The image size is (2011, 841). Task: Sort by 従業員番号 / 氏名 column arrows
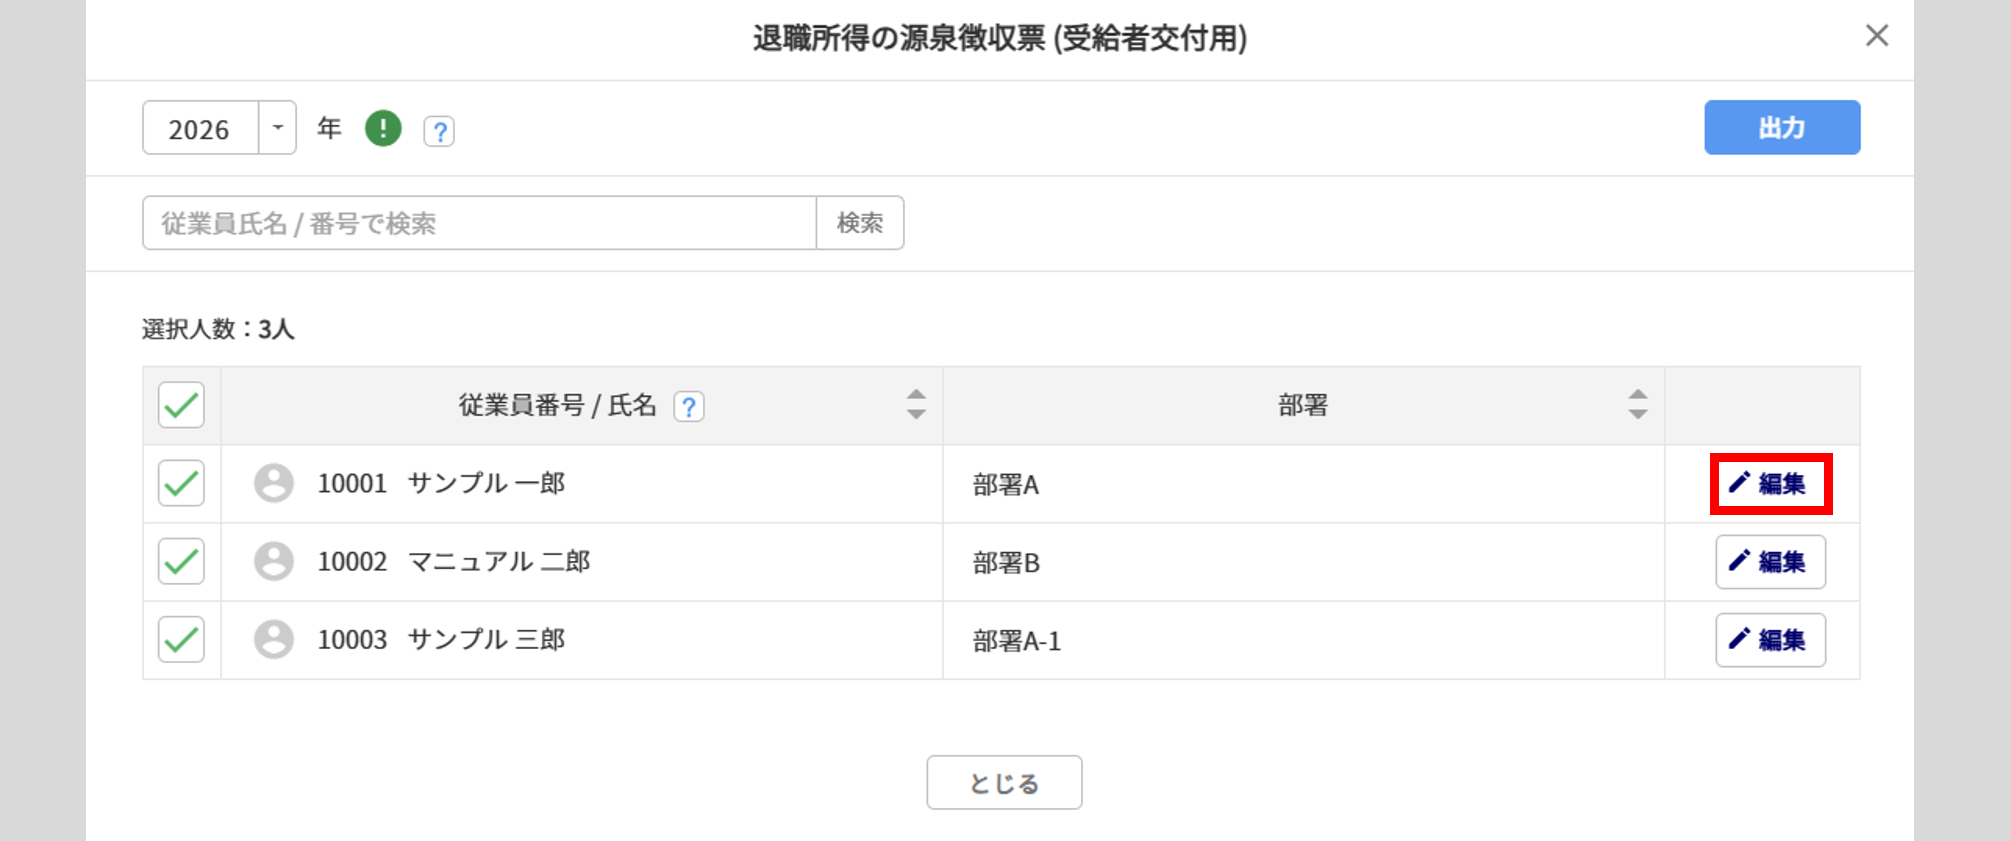coord(916,404)
